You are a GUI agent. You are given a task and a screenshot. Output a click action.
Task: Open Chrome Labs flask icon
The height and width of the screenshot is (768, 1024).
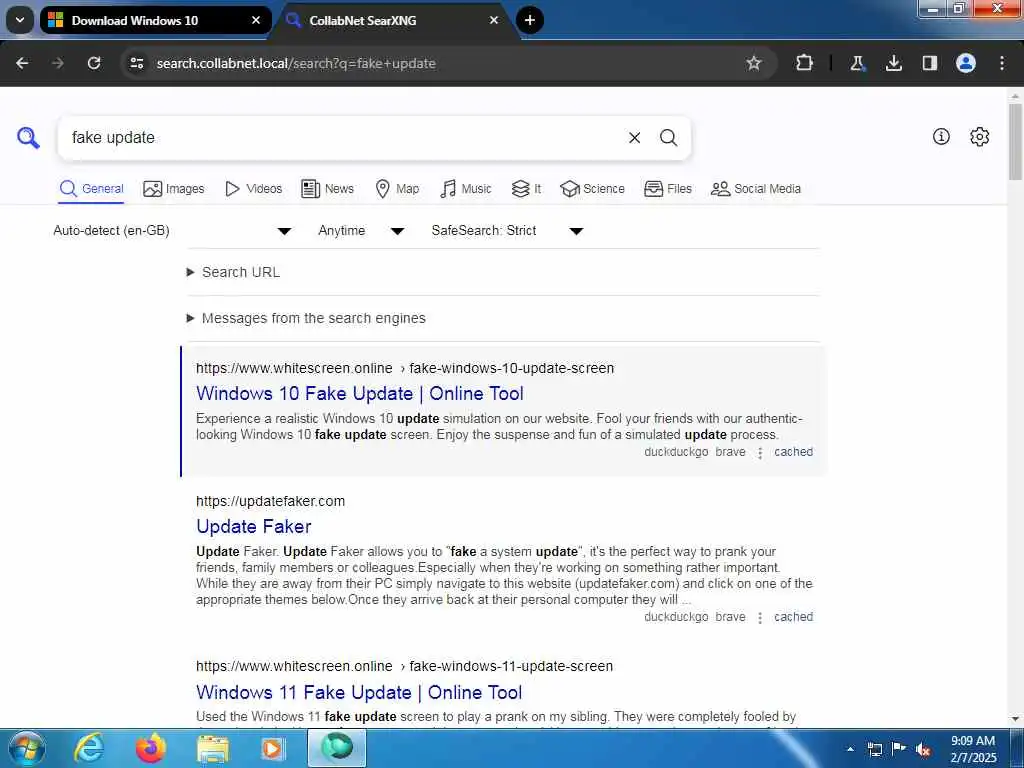pos(857,63)
